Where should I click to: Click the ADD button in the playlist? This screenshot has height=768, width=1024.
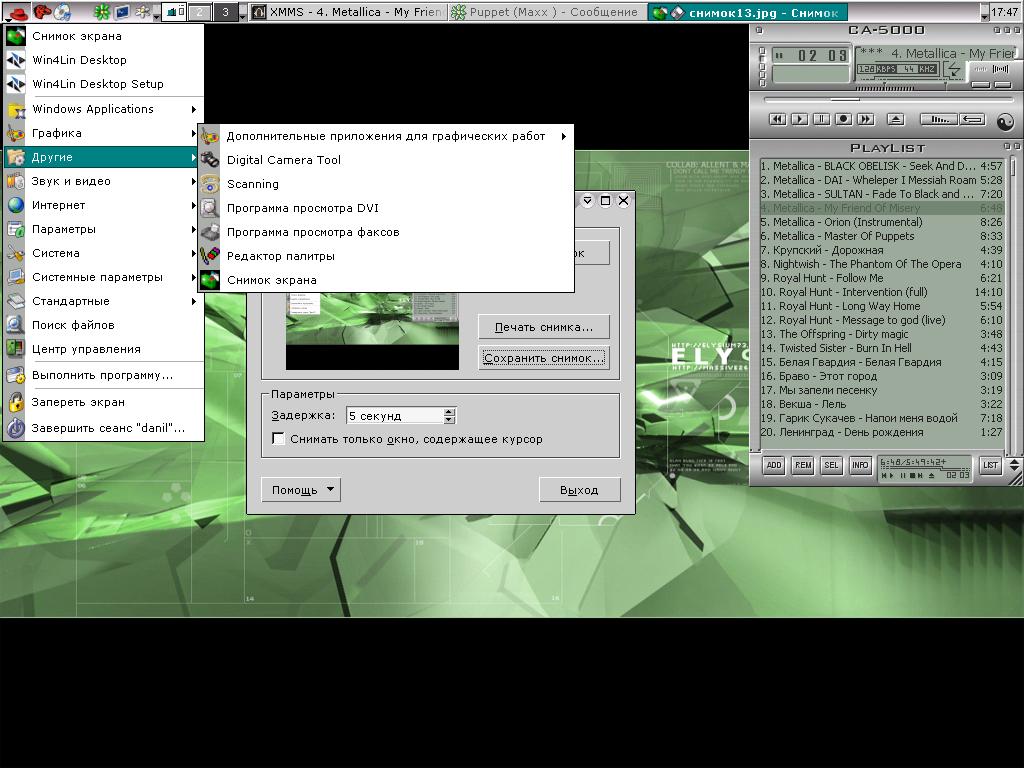click(774, 465)
